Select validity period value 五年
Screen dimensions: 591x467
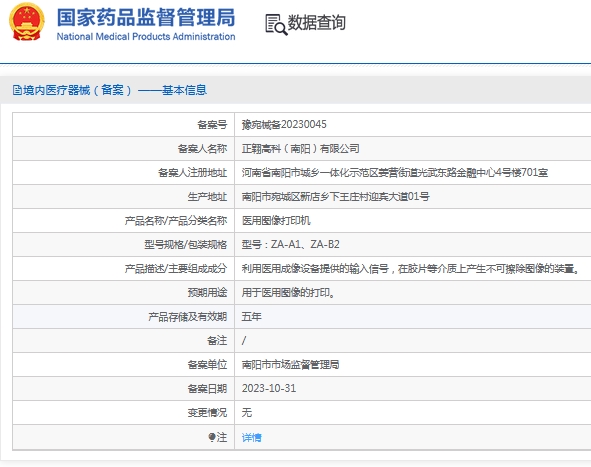[251, 317]
